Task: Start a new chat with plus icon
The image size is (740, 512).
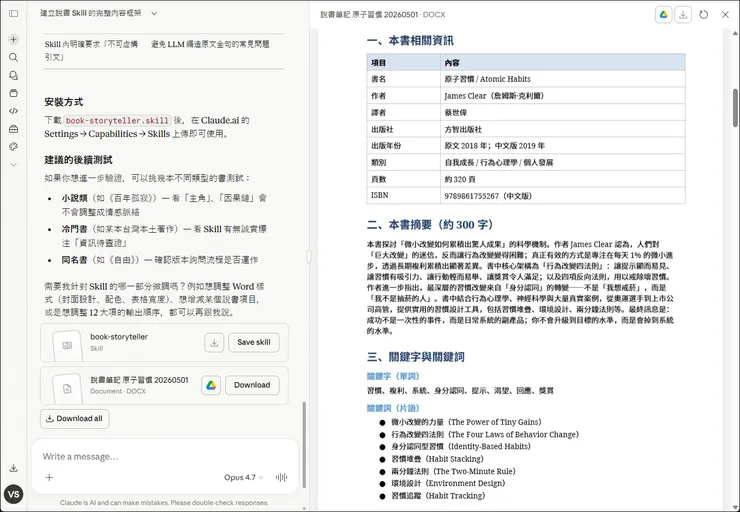Action: (x=14, y=39)
